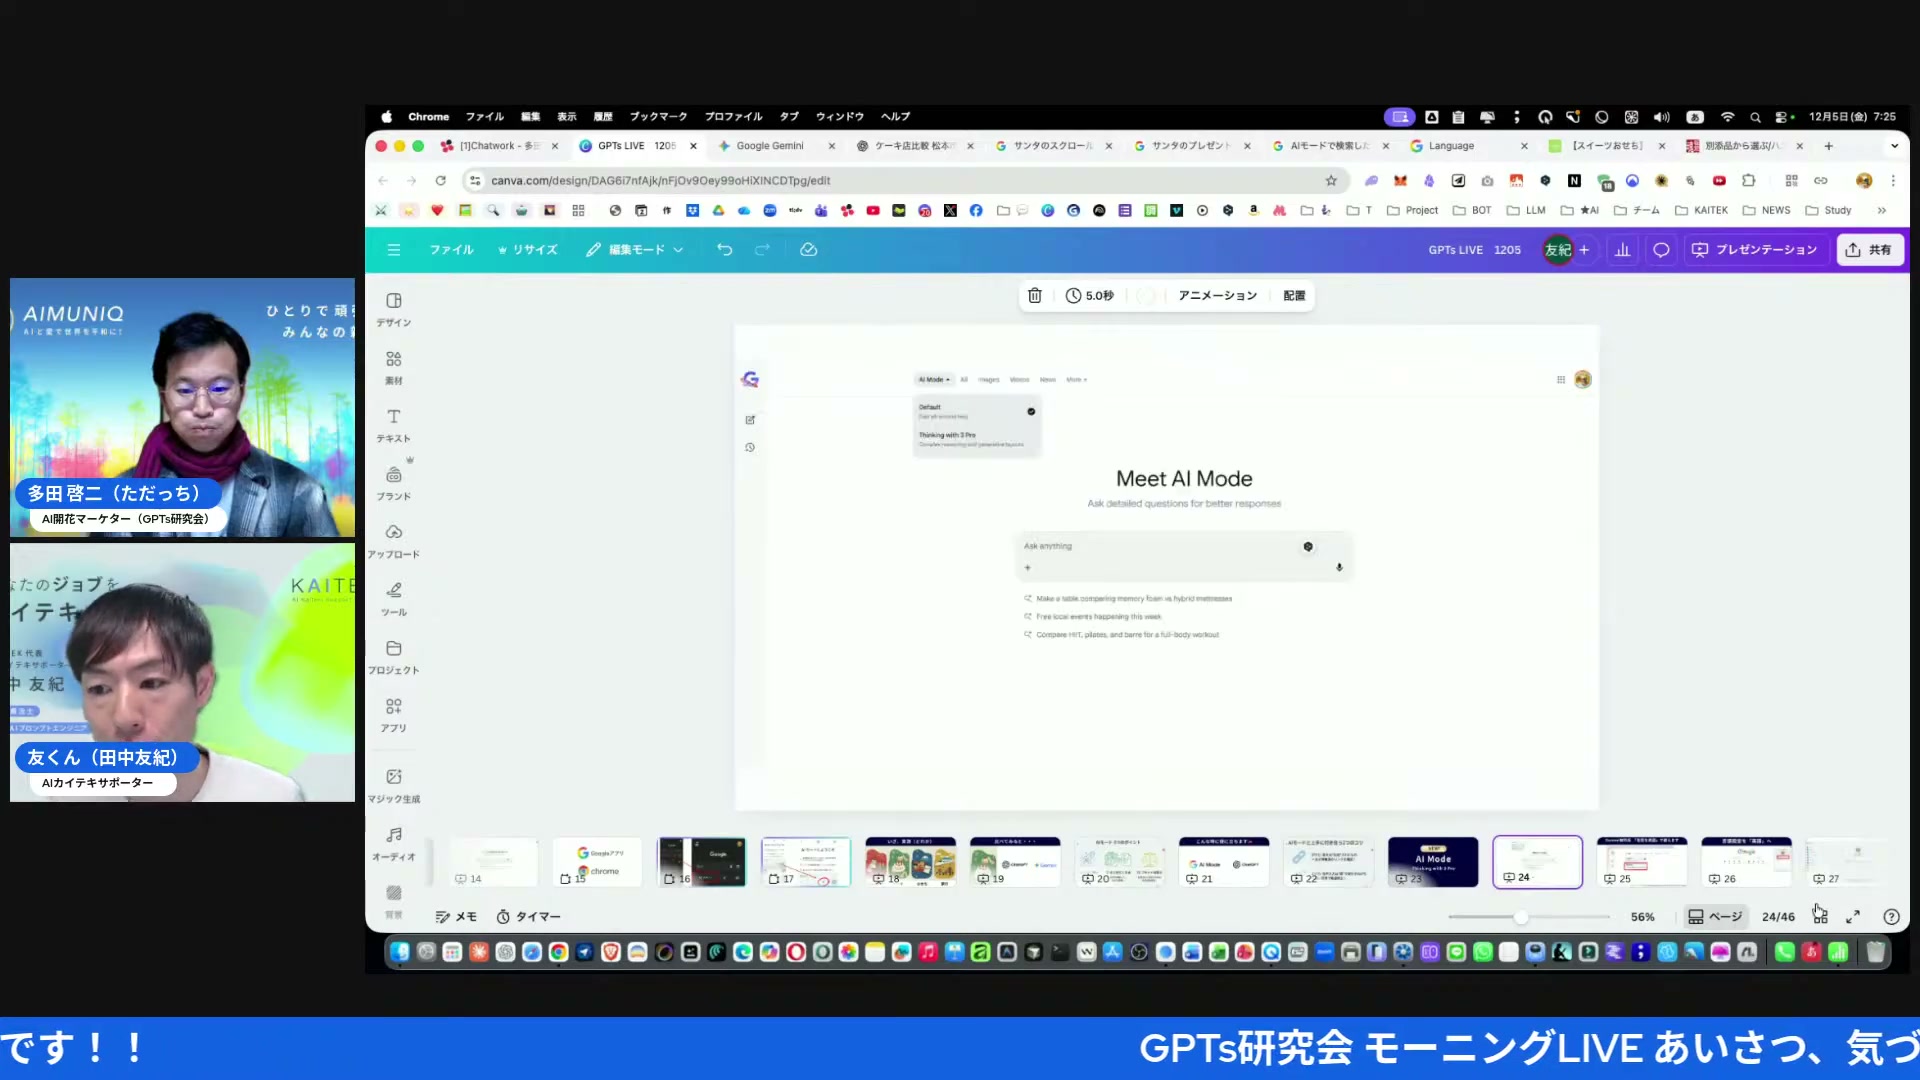Open the デザイン design panel
The image size is (1920, 1080).
coord(394,310)
